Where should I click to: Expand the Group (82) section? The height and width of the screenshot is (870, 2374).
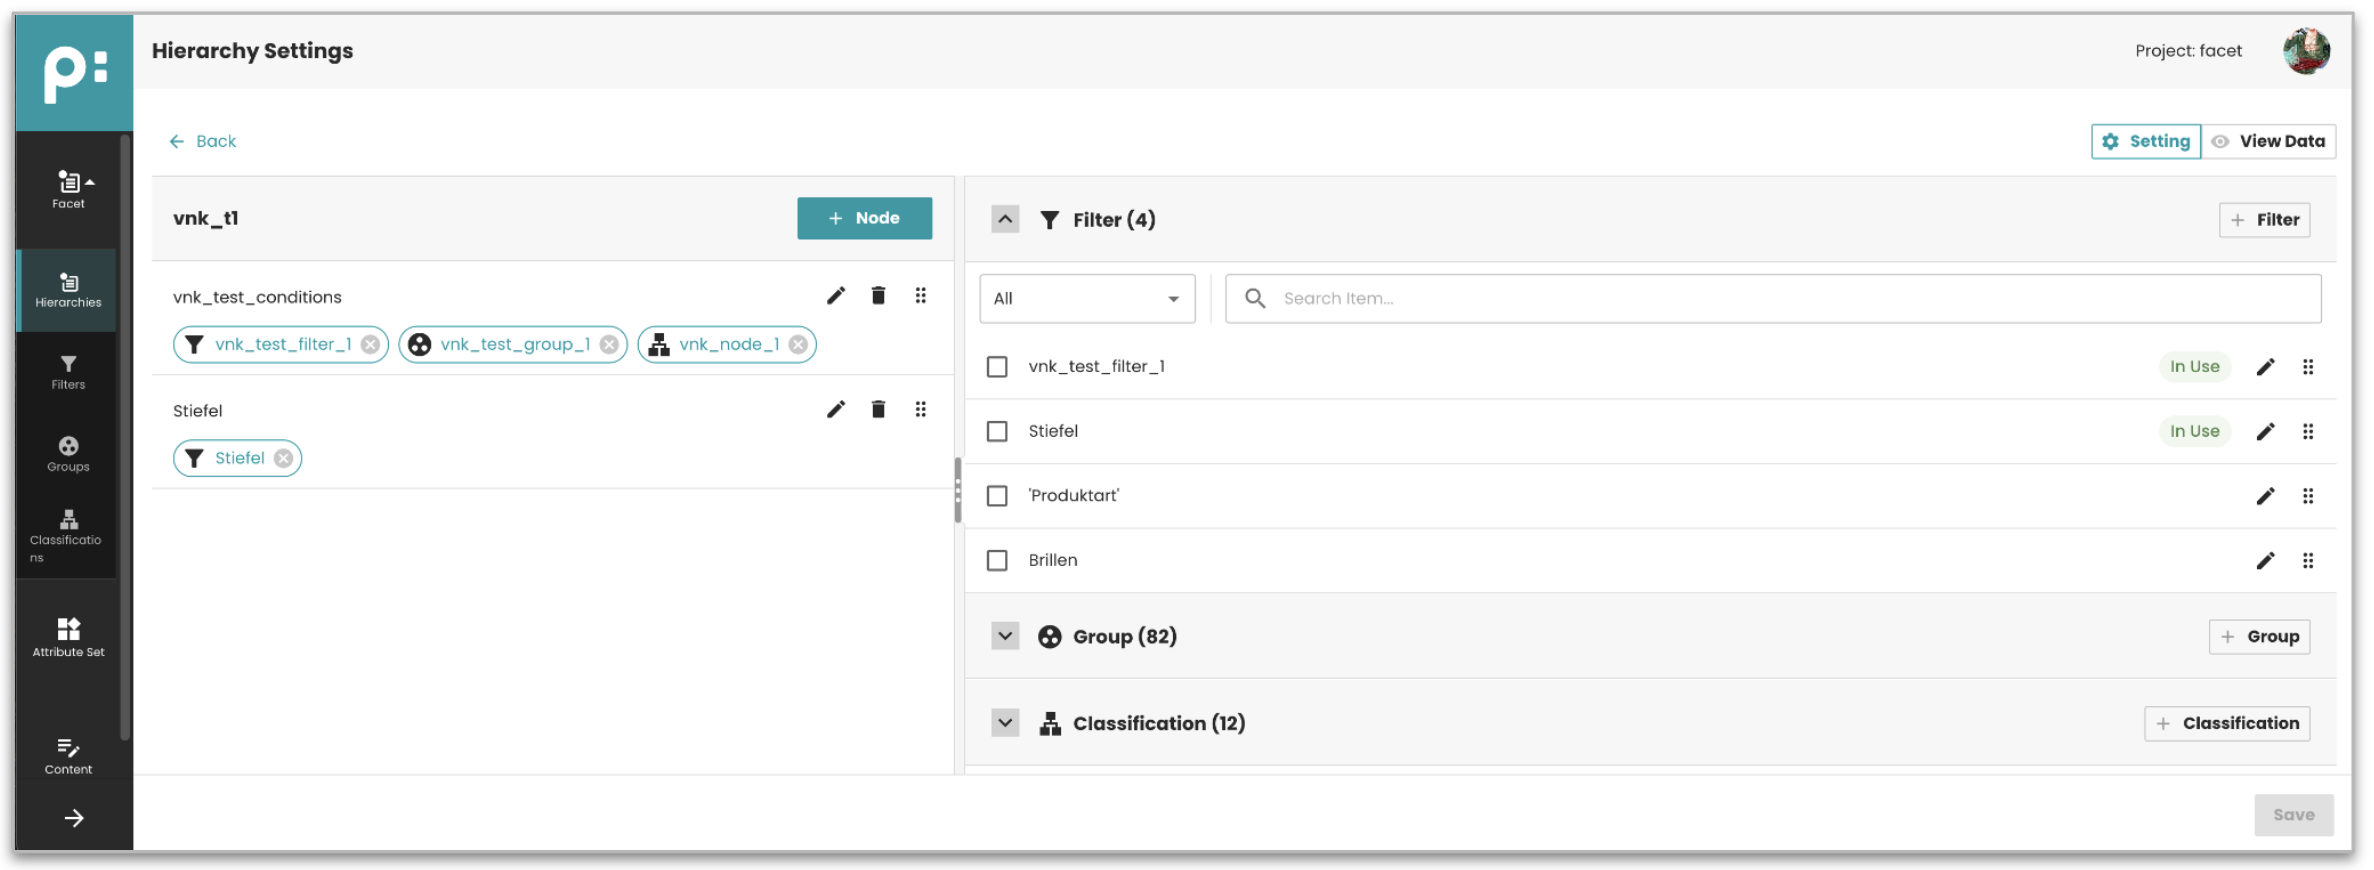point(1004,637)
